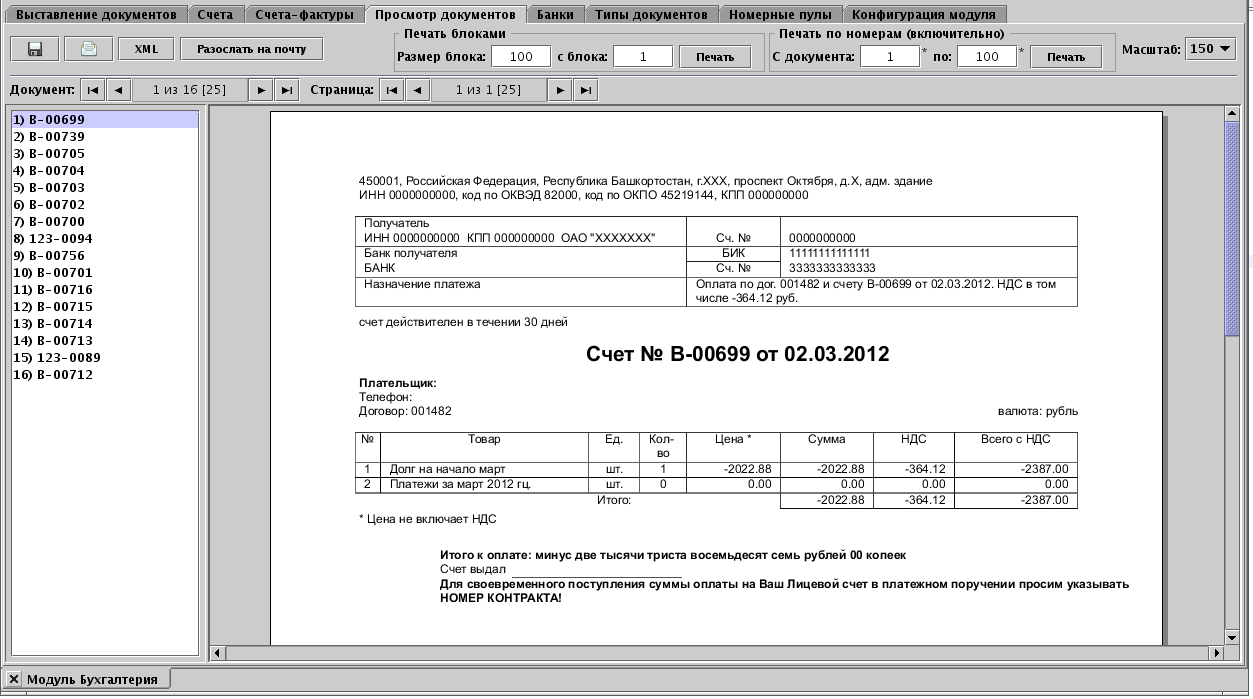Open the Масштаб zoom dropdown

click(x=1211, y=49)
